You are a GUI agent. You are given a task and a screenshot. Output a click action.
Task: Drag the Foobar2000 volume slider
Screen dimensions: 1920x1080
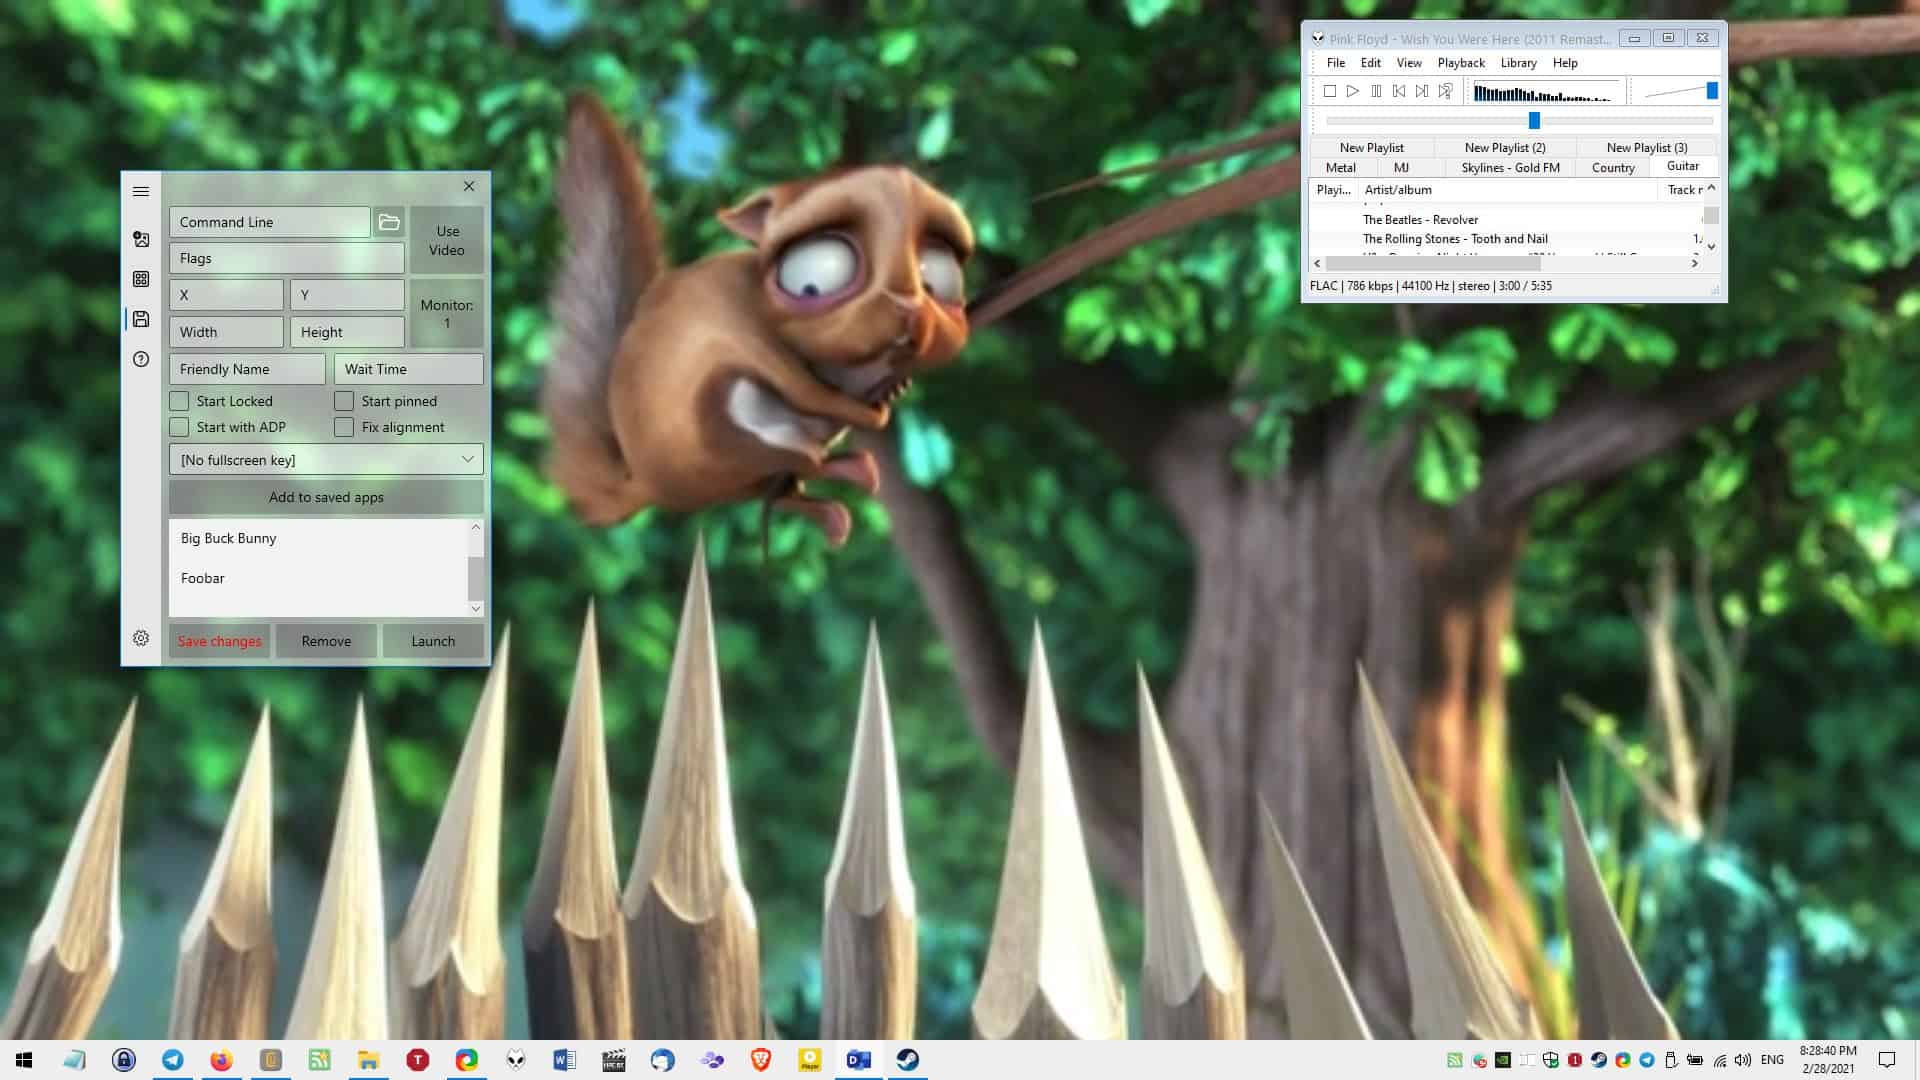click(1710, 90)
